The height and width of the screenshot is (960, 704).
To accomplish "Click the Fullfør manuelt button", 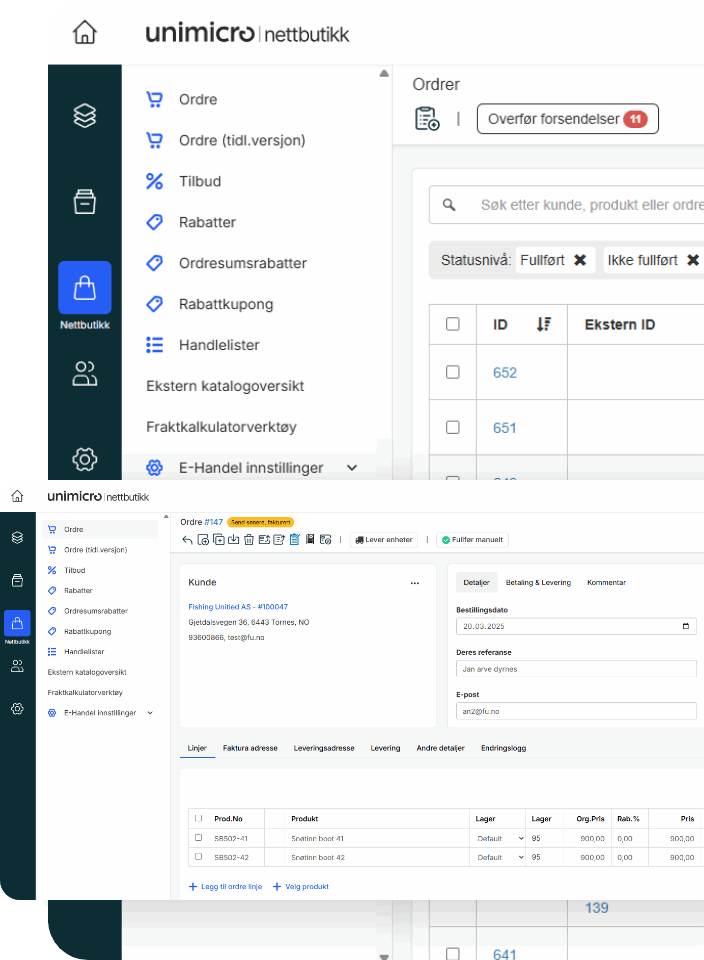I will point(472,540).
